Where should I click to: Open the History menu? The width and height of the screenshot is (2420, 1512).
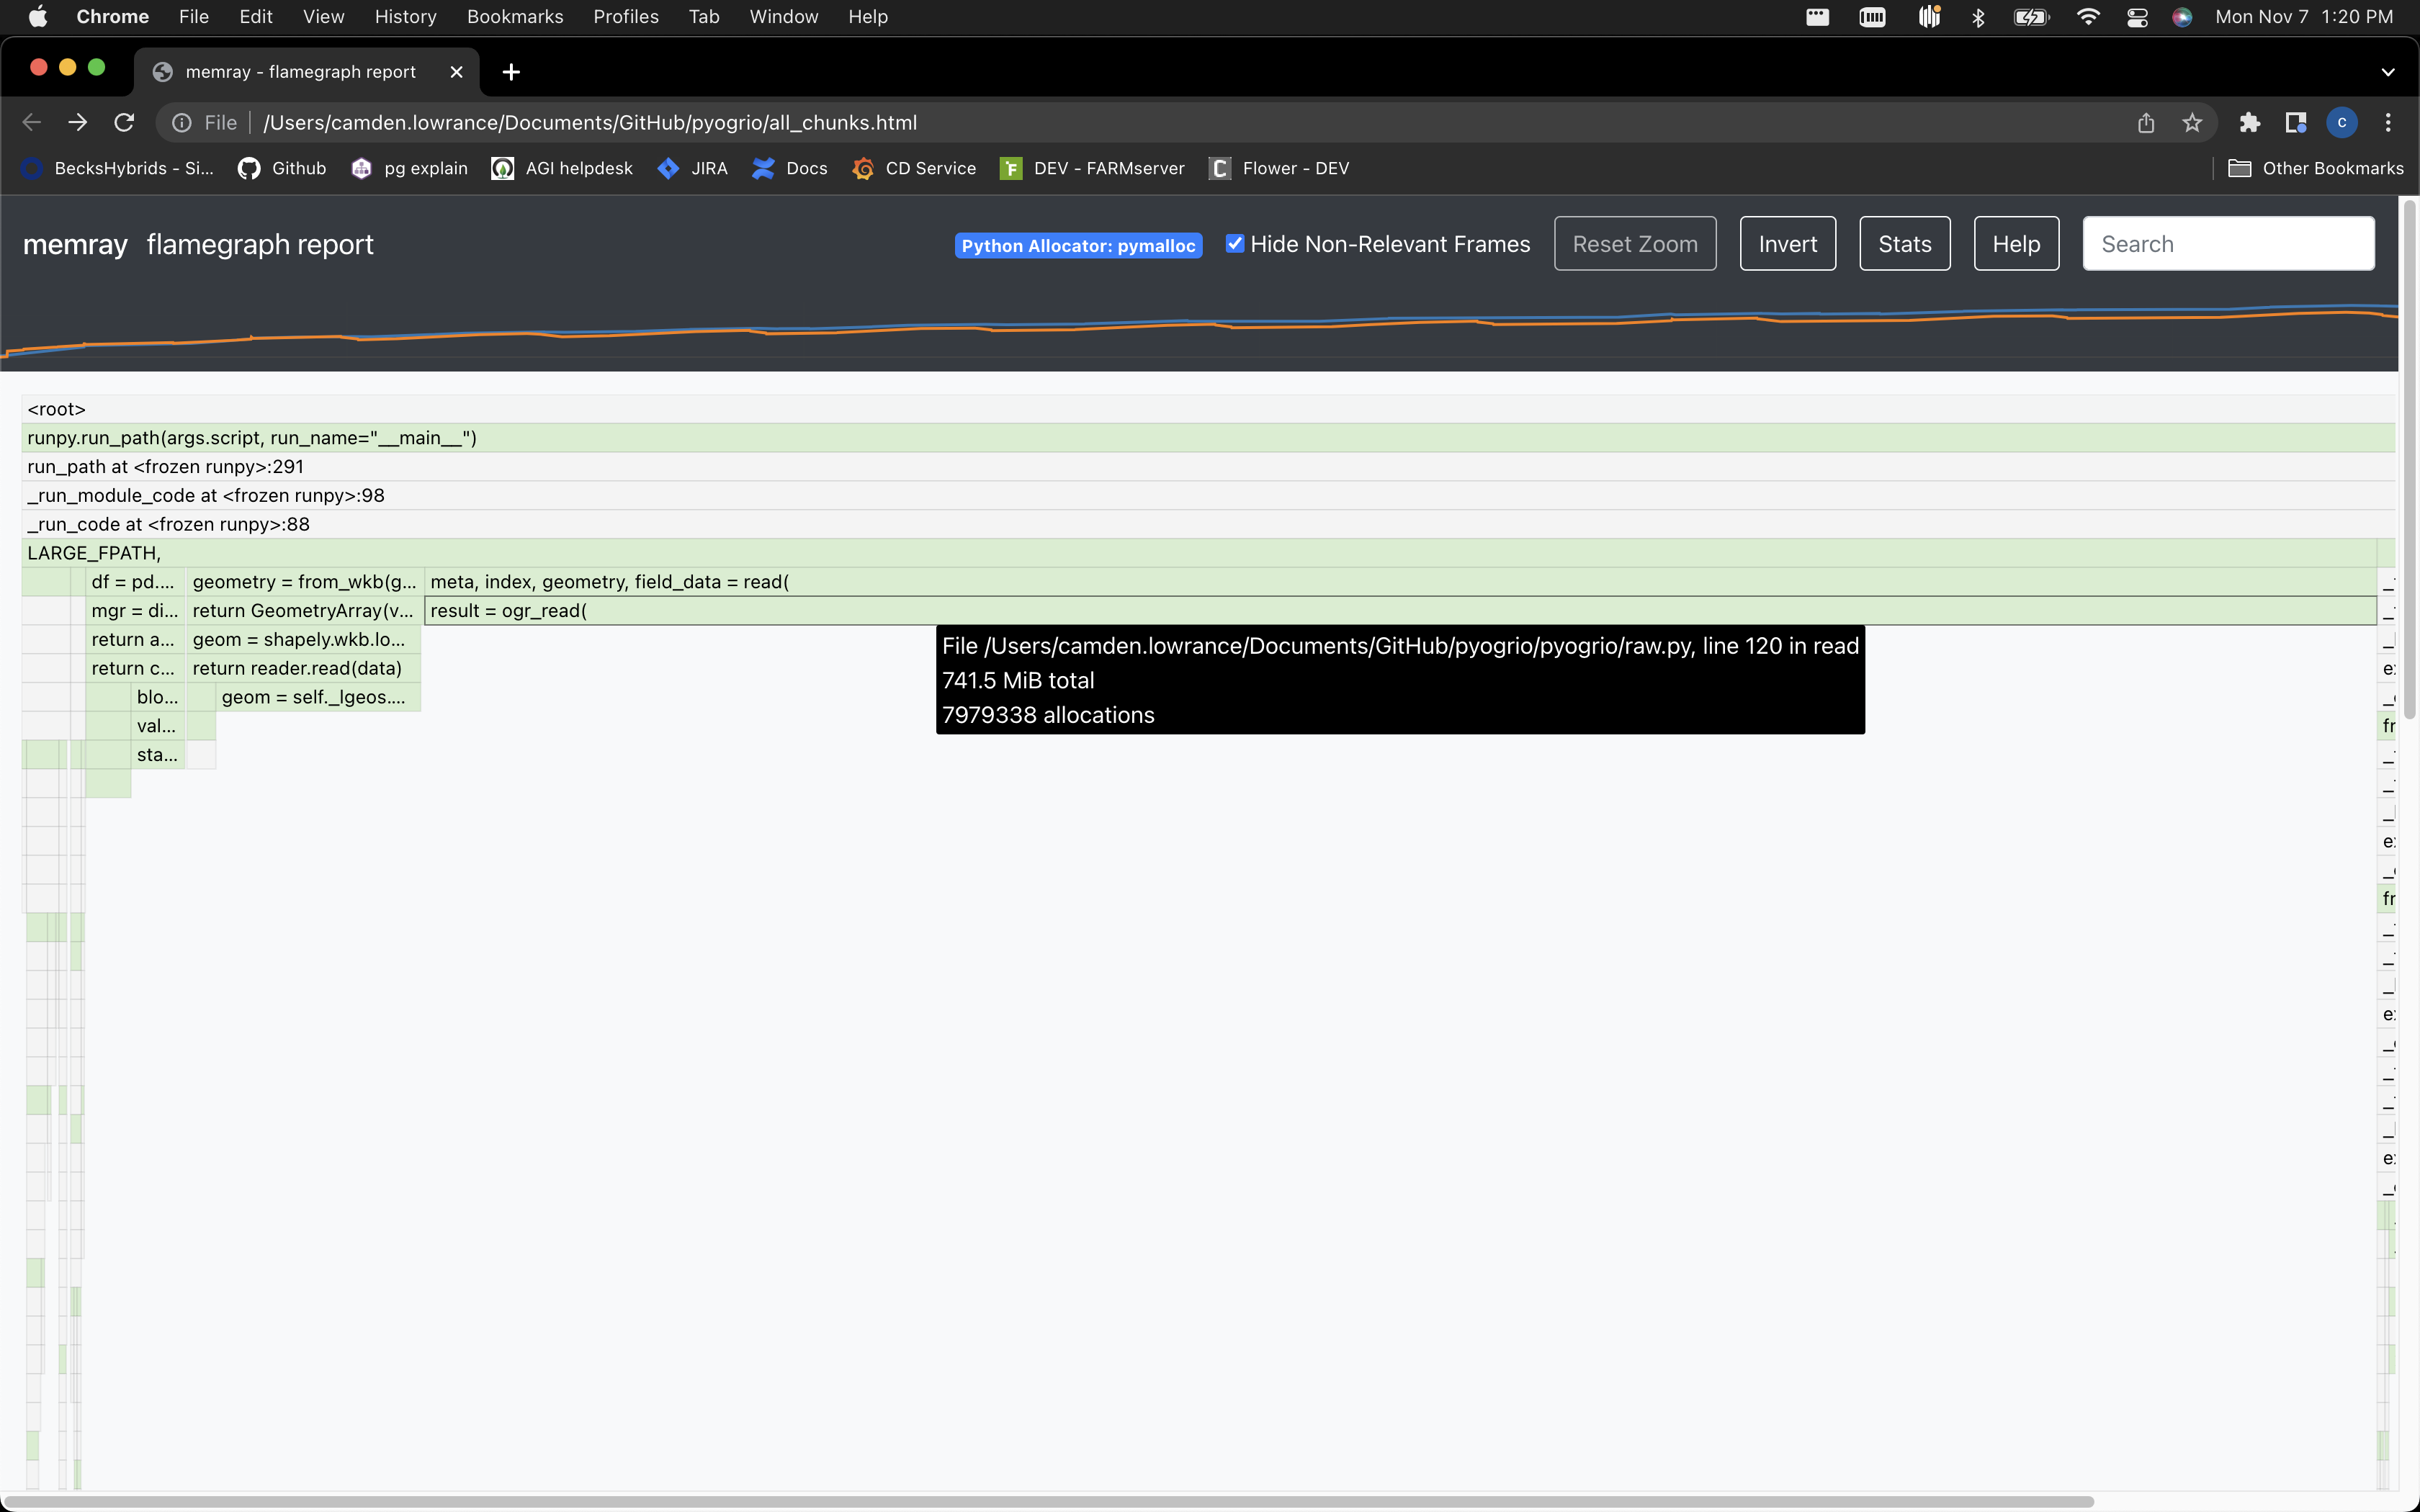click(x=405, y=17)
